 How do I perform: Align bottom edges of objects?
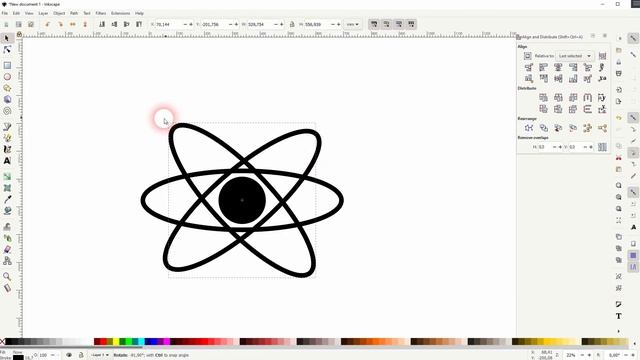pyautogui.click(x=573, y=78)
